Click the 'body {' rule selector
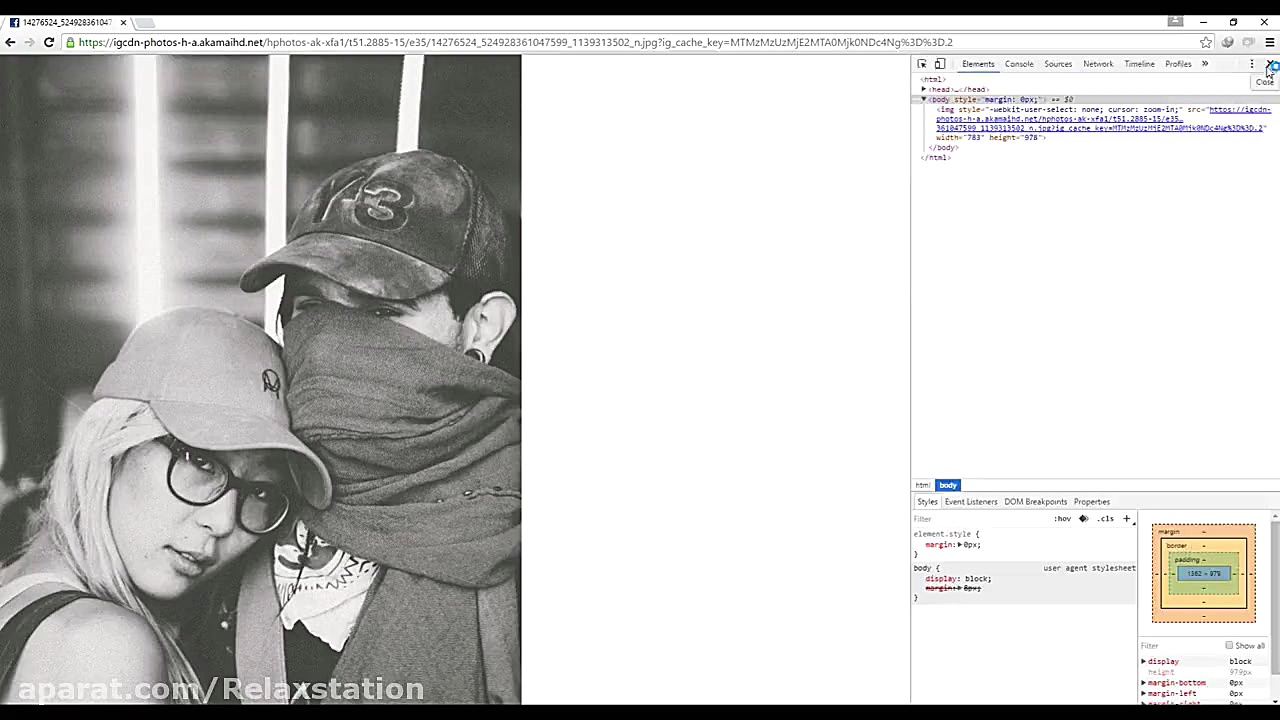This screenshot has height=720, width=1280. 926,568
